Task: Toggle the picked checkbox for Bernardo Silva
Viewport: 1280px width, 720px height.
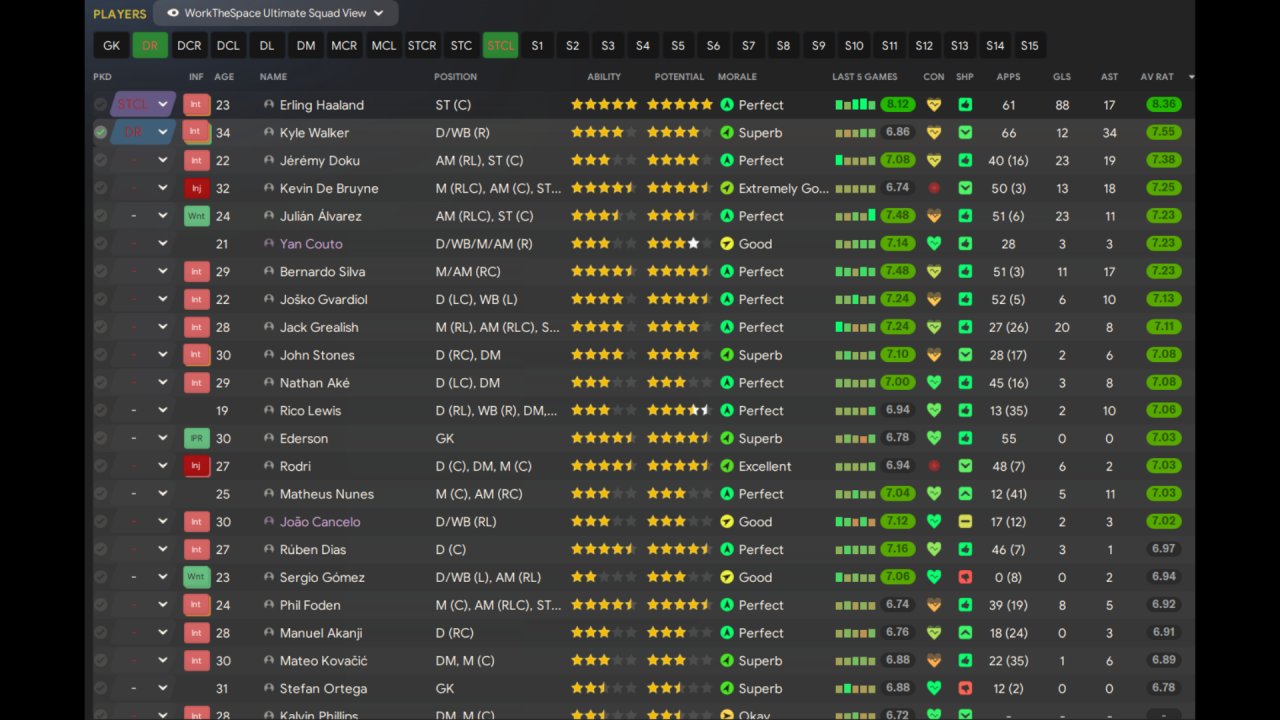Action: point(100,271)
